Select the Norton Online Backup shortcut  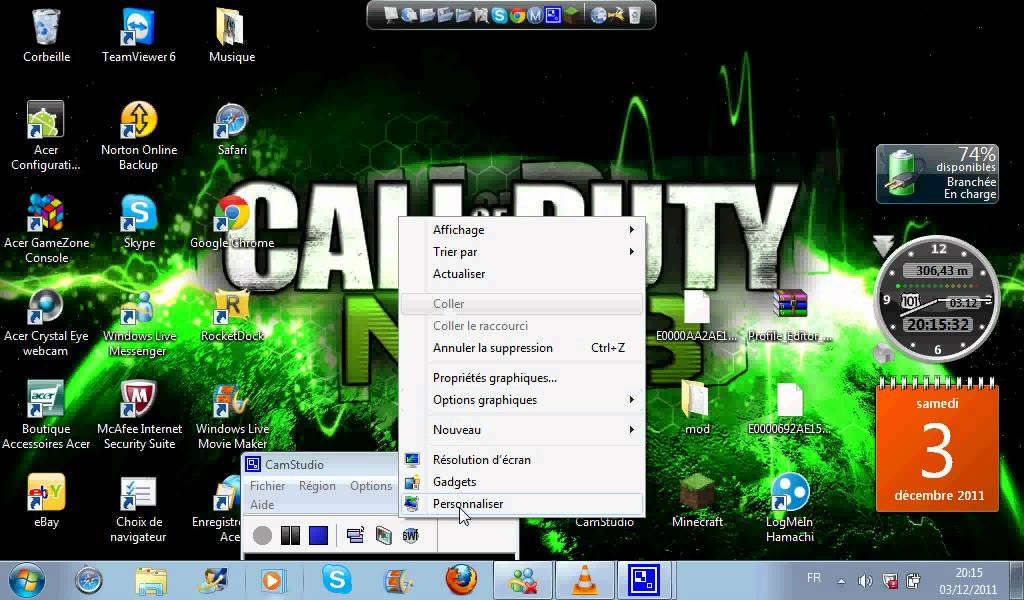(x=138, y=136)
